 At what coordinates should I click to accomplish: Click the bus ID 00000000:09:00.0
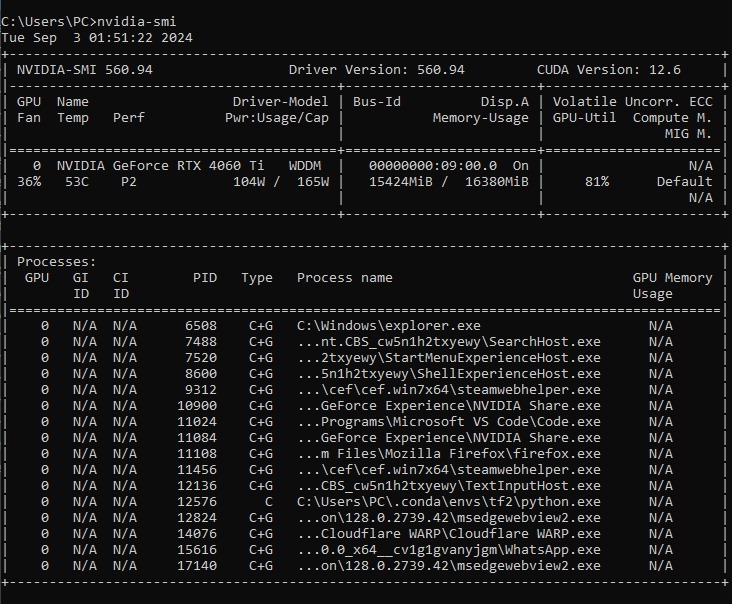tap(432, 166)
